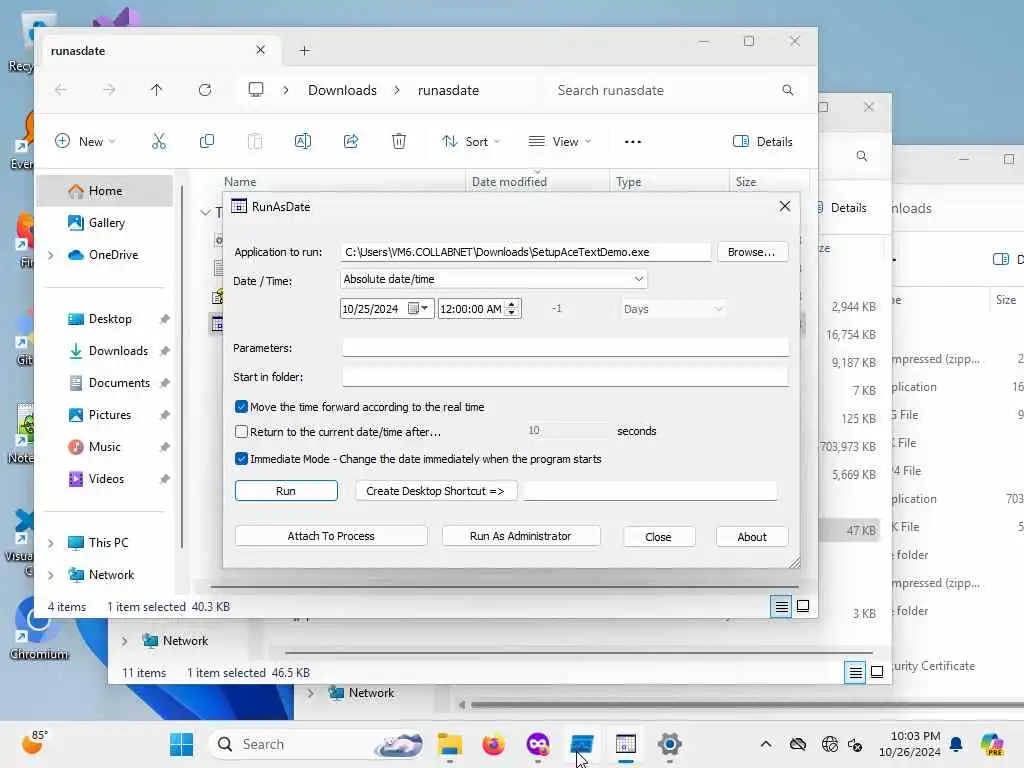Open the Chromium desktop shortcut
The image size is (1024, 768).
point(38,630)
